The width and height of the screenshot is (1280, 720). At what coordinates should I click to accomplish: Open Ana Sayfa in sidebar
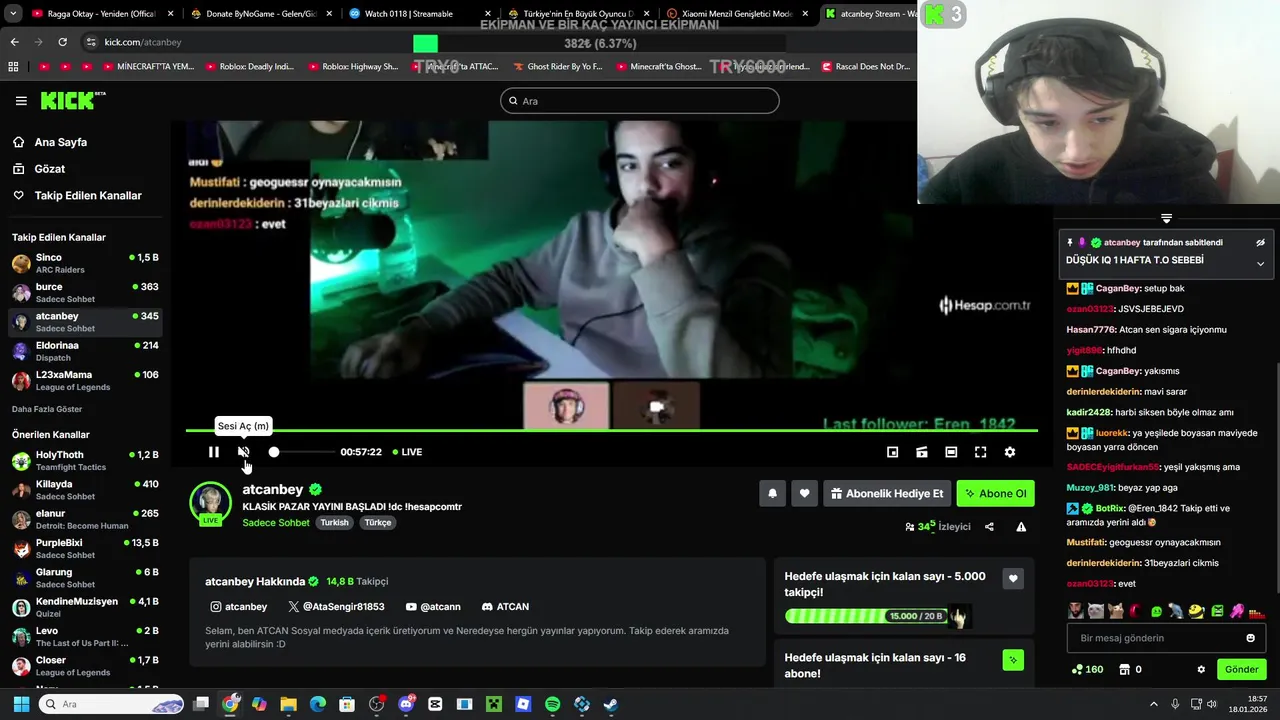(x=50, y=142)
